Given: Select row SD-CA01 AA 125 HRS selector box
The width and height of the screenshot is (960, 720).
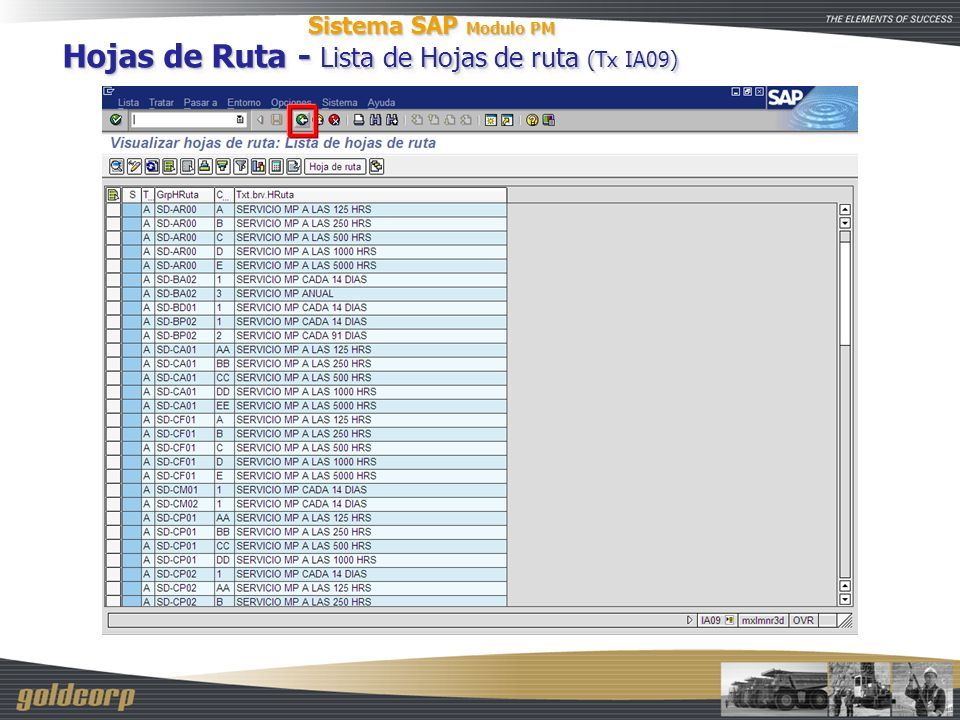Looking at the screenshot, I should click(113, 350).
